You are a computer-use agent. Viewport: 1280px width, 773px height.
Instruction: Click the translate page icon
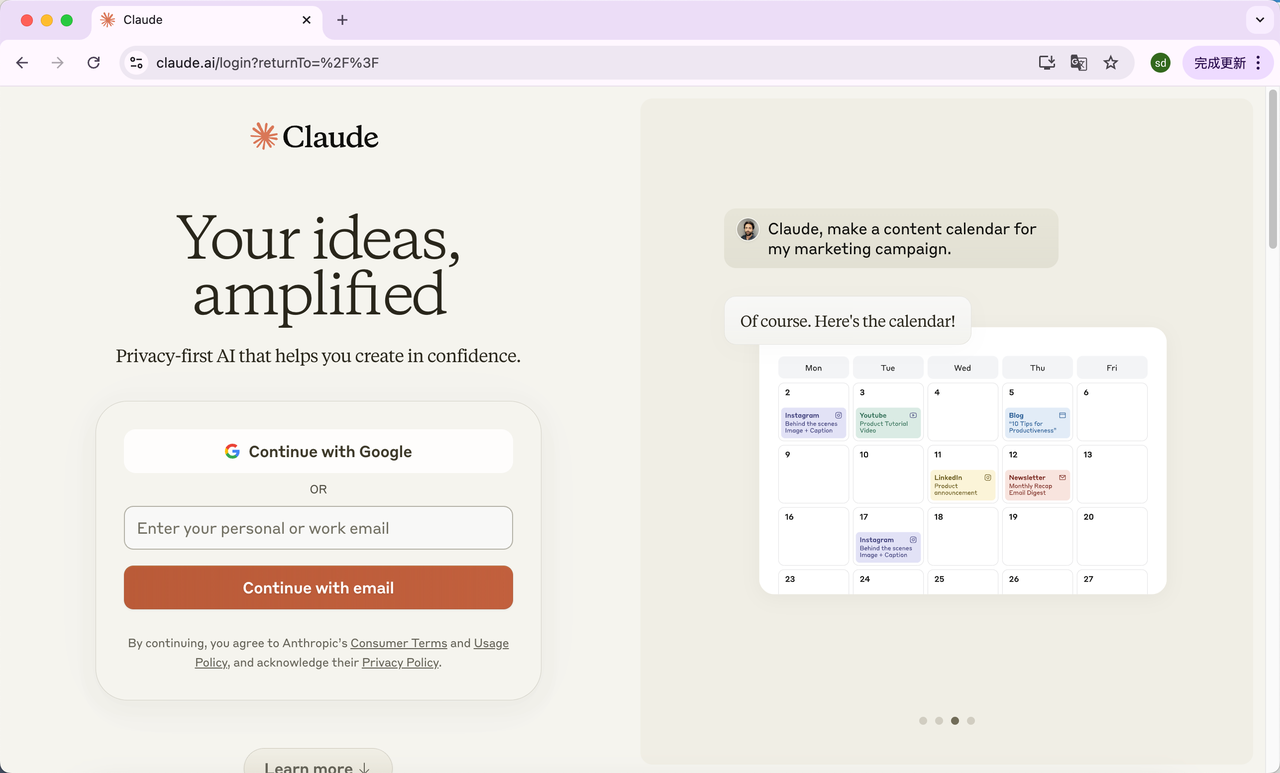click(x=1079, y=63)
